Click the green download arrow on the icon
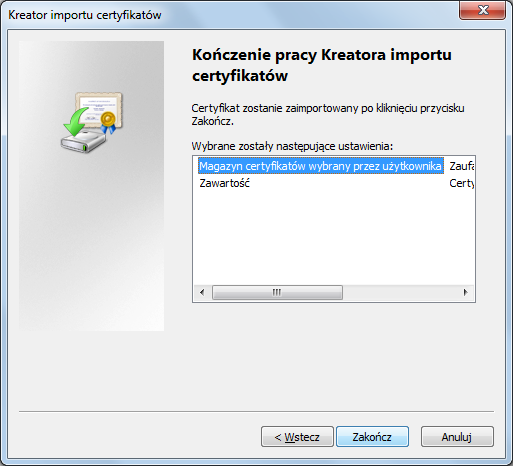 coord(76,121)
